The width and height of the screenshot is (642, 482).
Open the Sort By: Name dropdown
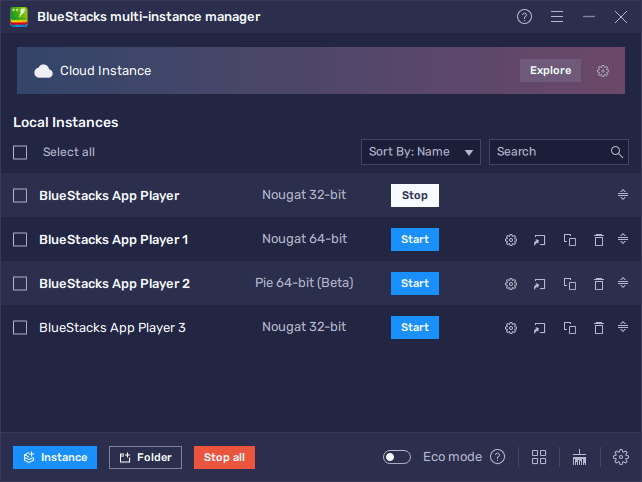(x=420, y=152)
